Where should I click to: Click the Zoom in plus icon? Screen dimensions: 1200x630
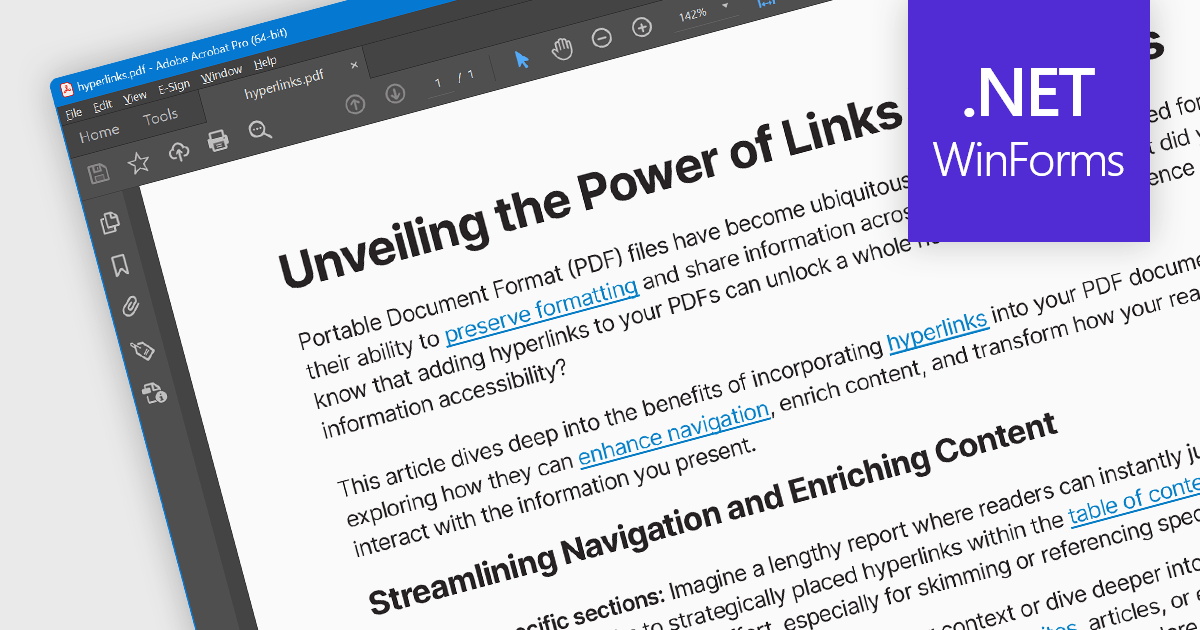643,27
